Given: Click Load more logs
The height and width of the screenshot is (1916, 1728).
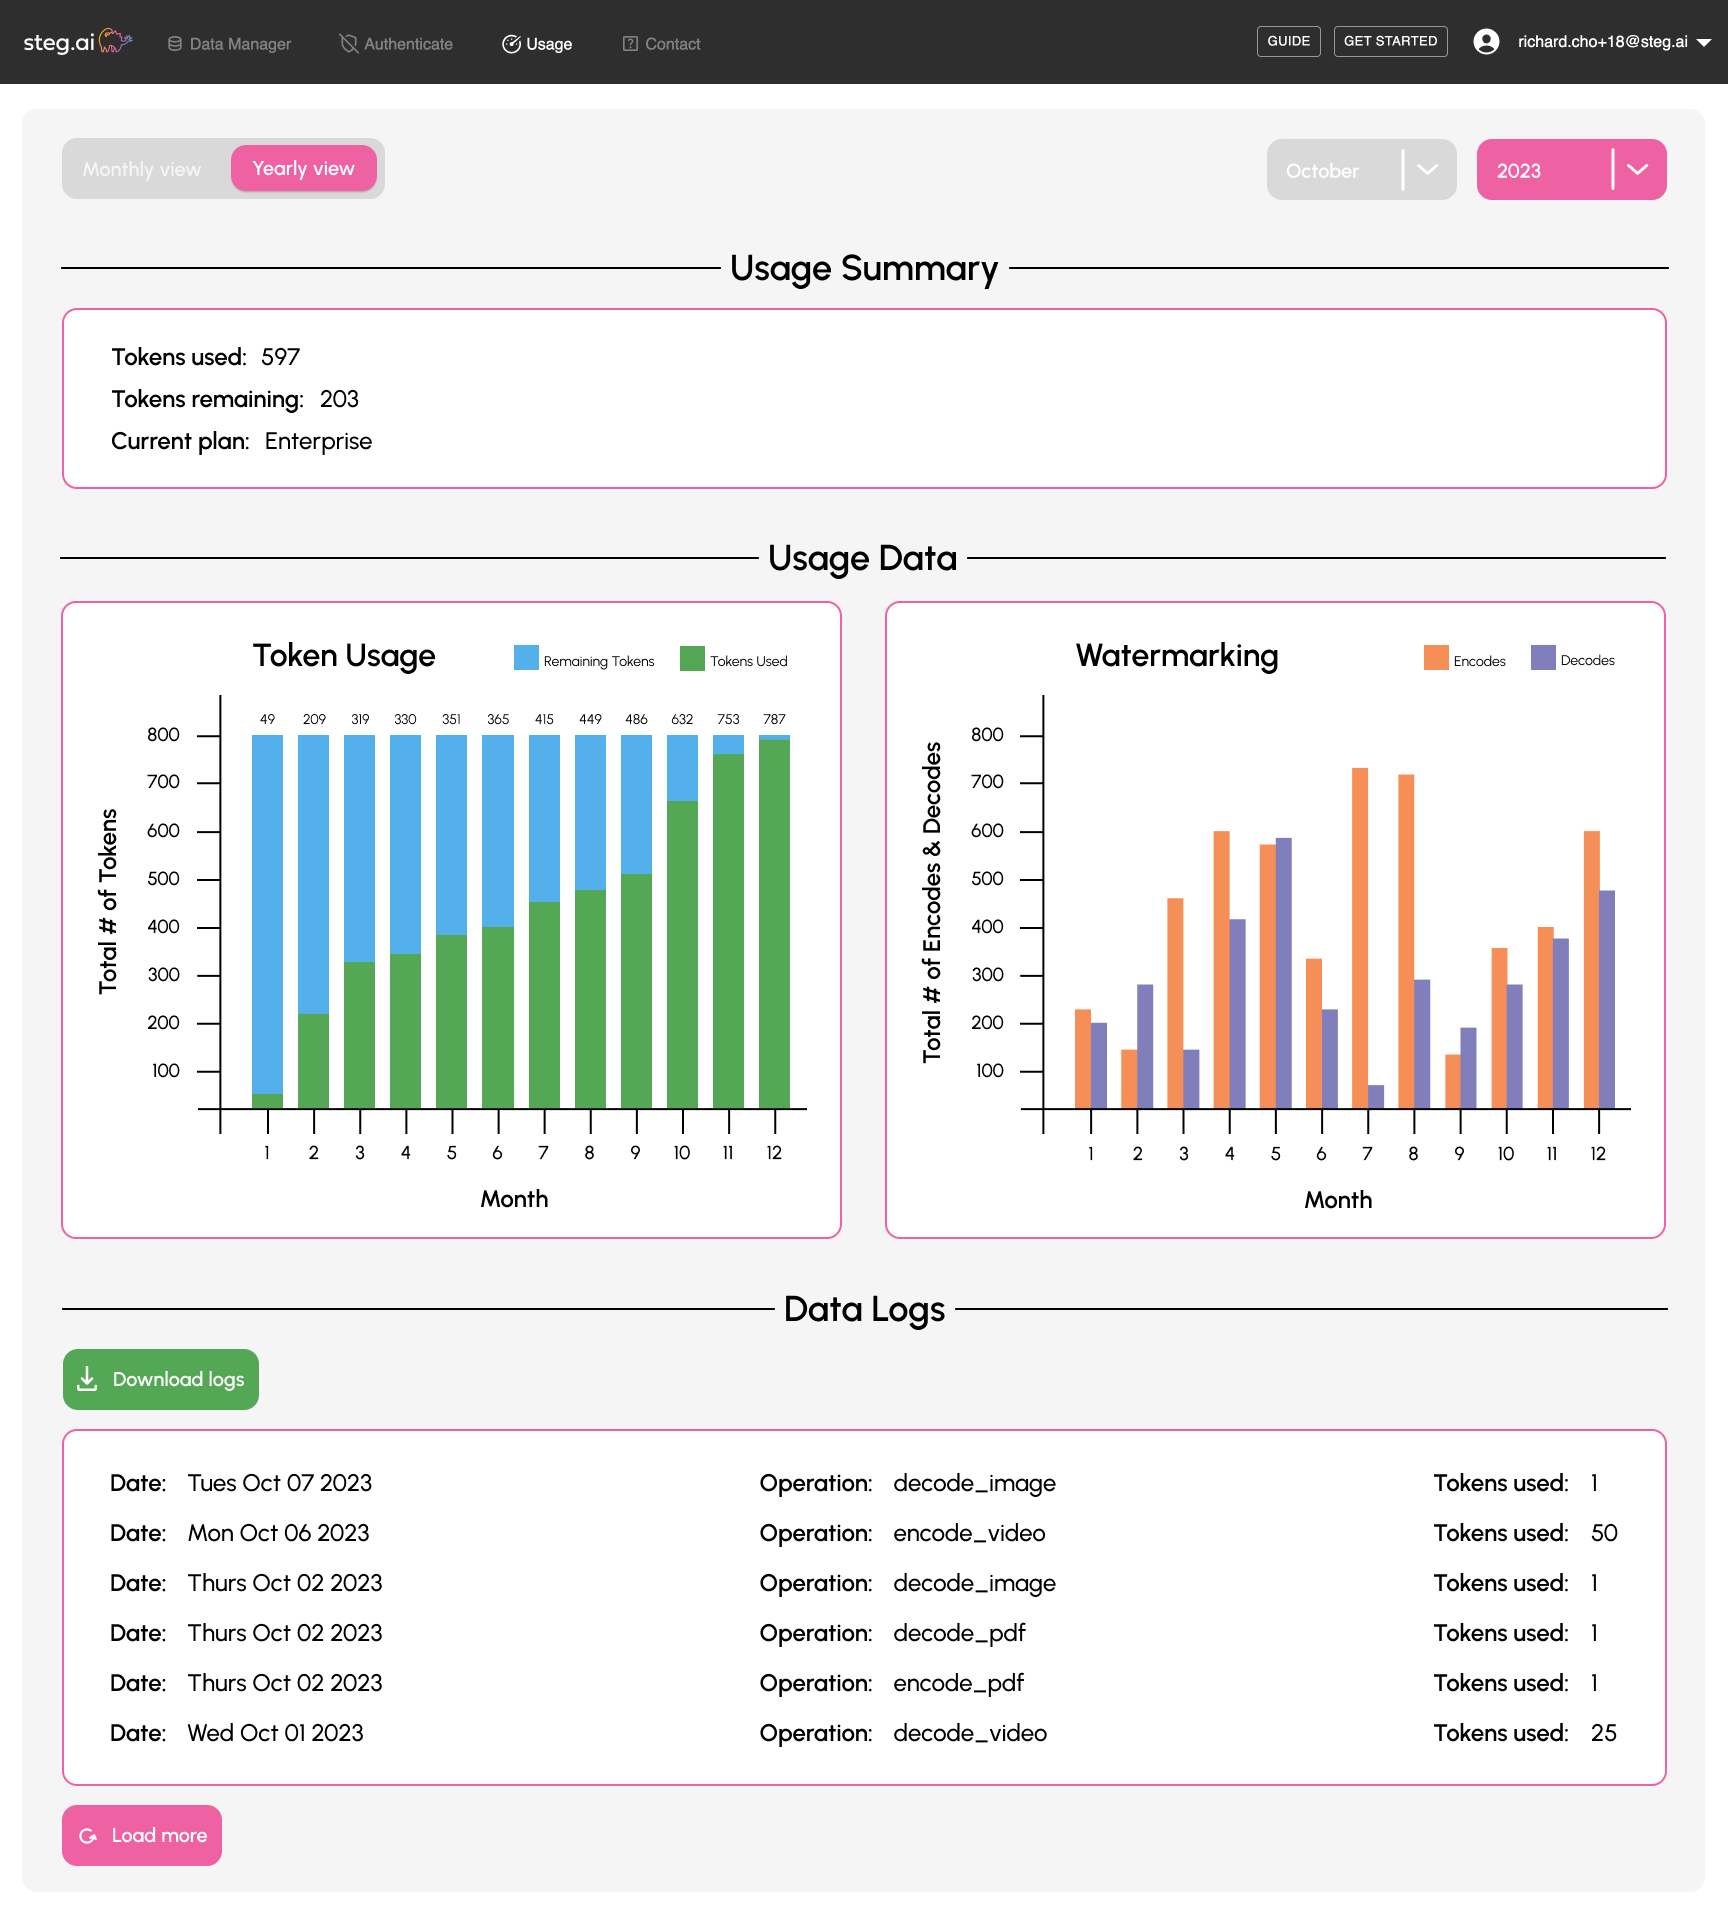Looking at the screenshot, I should (142, 1835).
